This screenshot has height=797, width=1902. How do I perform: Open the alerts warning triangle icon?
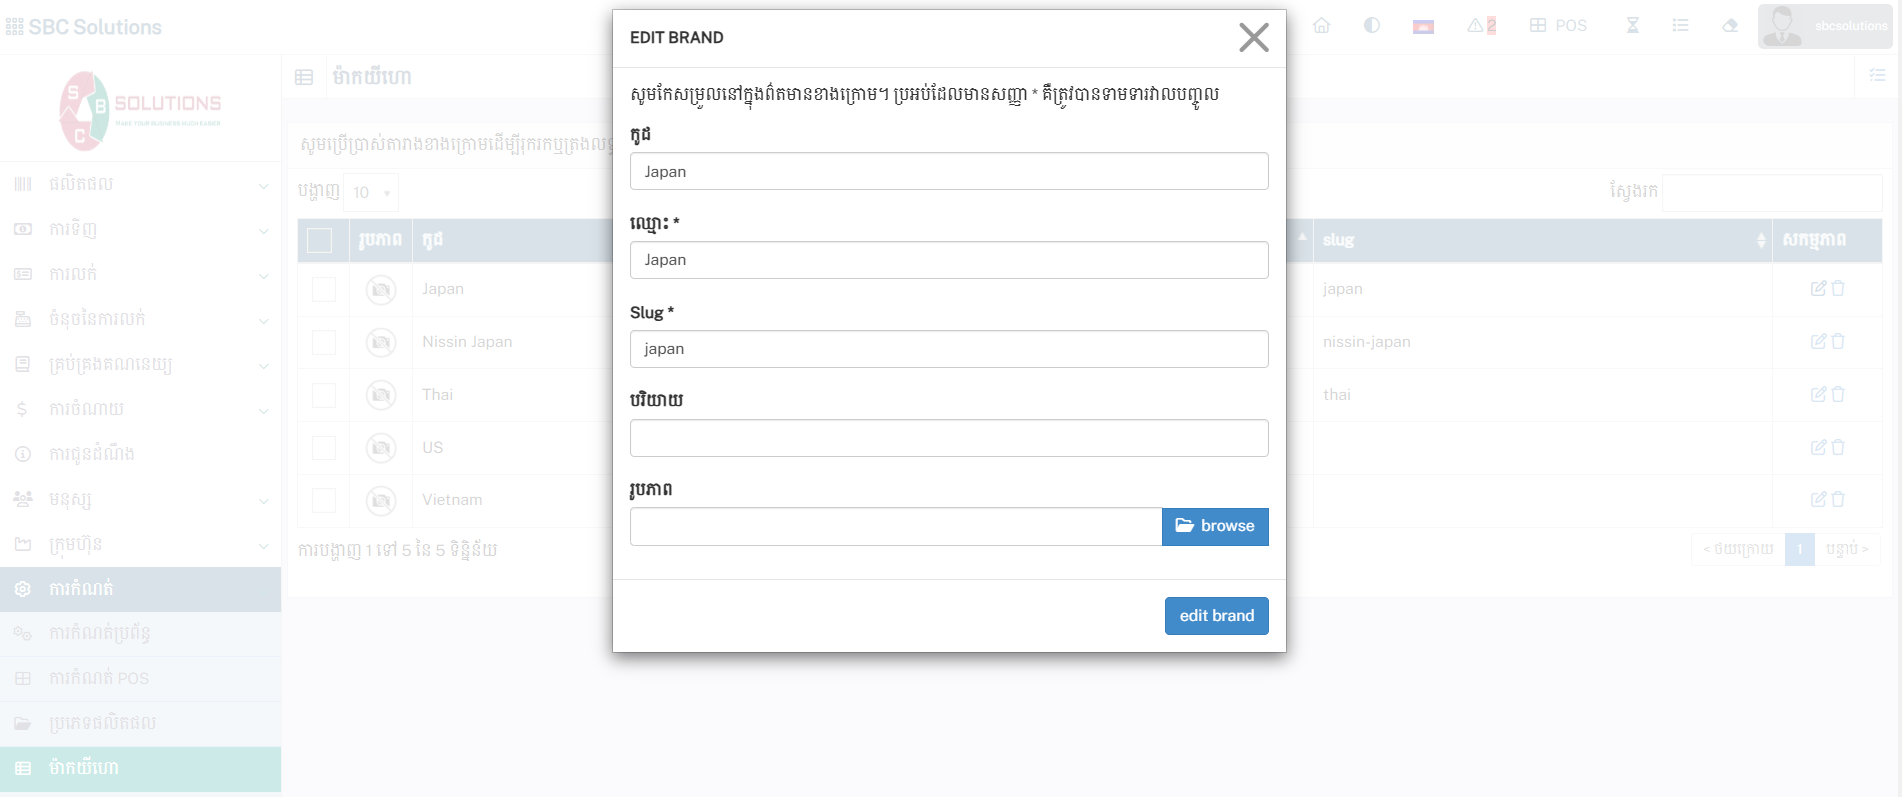click(x=1480, y=26)
